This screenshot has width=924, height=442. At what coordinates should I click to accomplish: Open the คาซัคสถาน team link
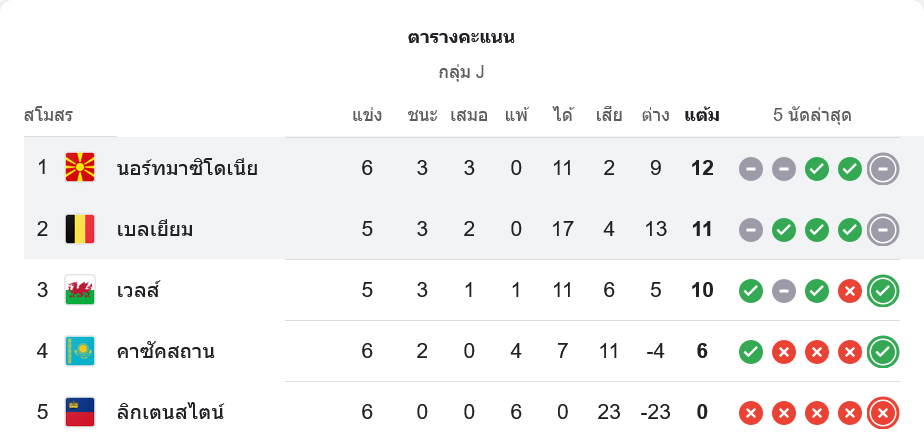point(165,352)
